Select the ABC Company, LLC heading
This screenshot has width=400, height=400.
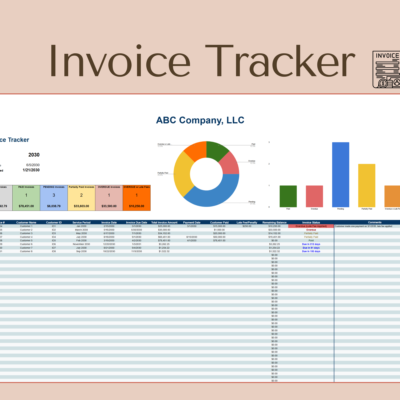tap(200, 120)
